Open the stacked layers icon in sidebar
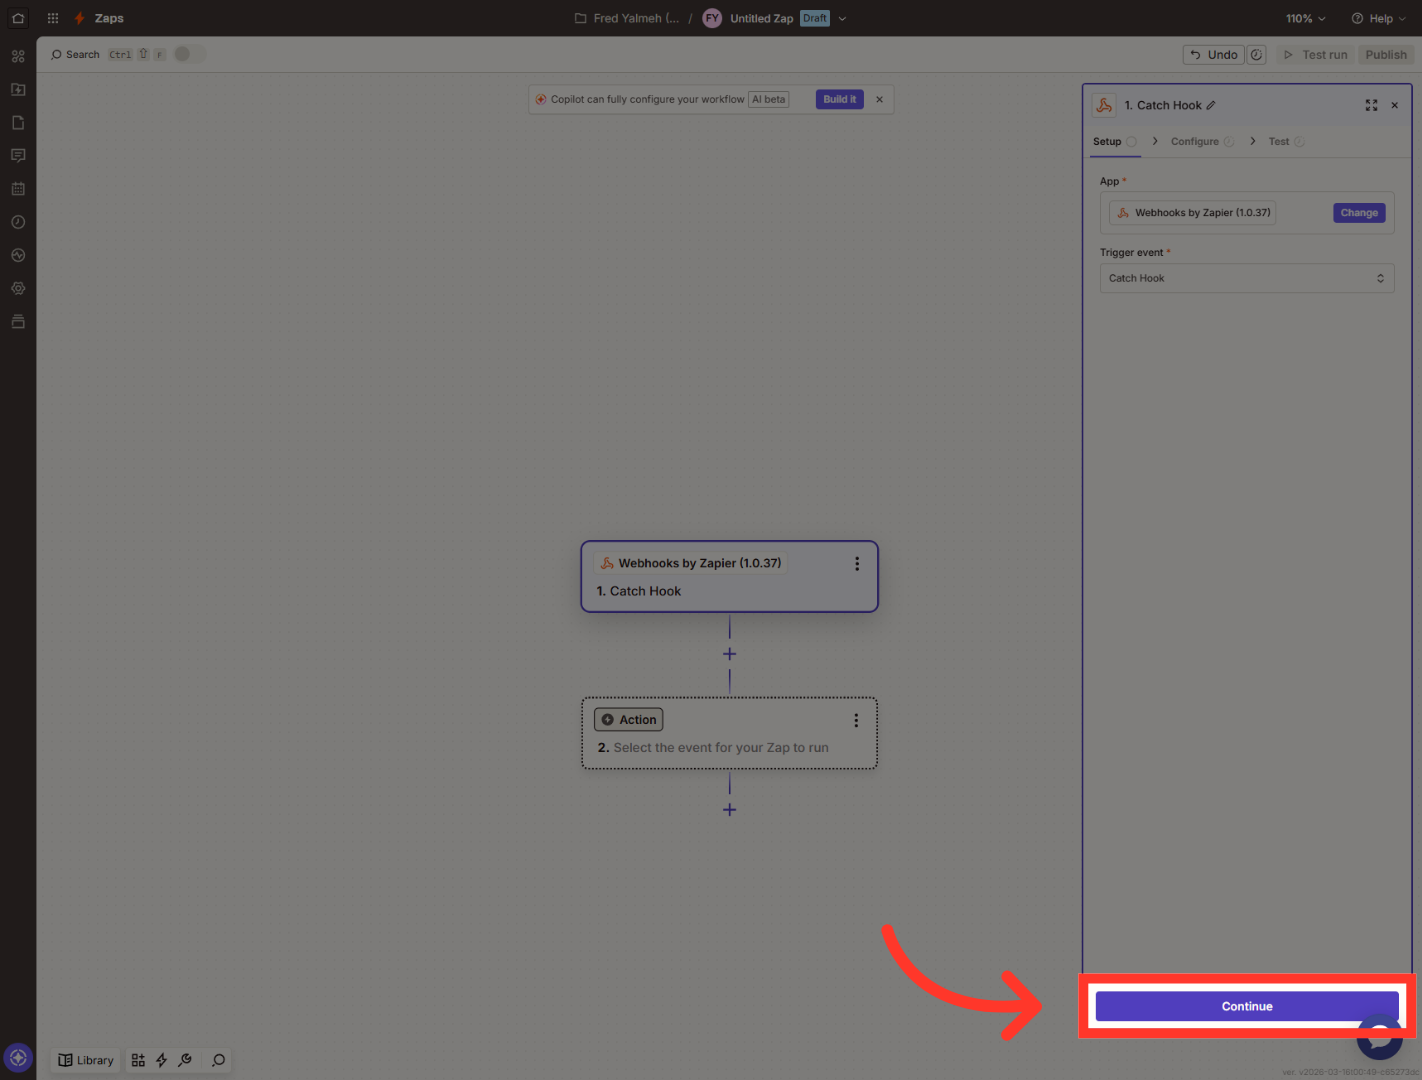Image resolution: width=1422 pixels, height=1080 pixels. click(x=18, y=321)
